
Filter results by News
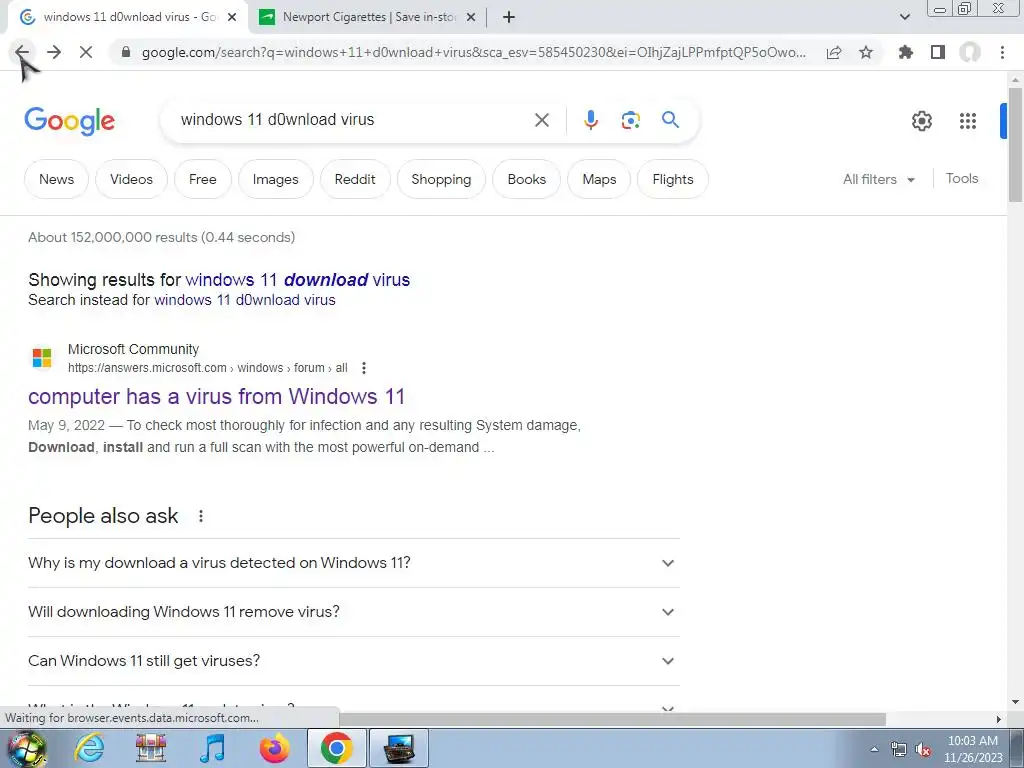pos(56,179)
